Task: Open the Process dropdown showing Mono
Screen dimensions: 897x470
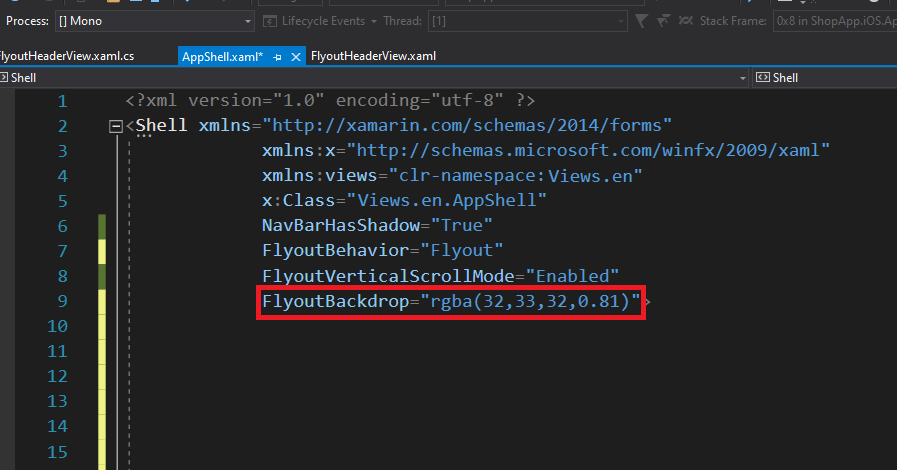Action: (155, 21)
